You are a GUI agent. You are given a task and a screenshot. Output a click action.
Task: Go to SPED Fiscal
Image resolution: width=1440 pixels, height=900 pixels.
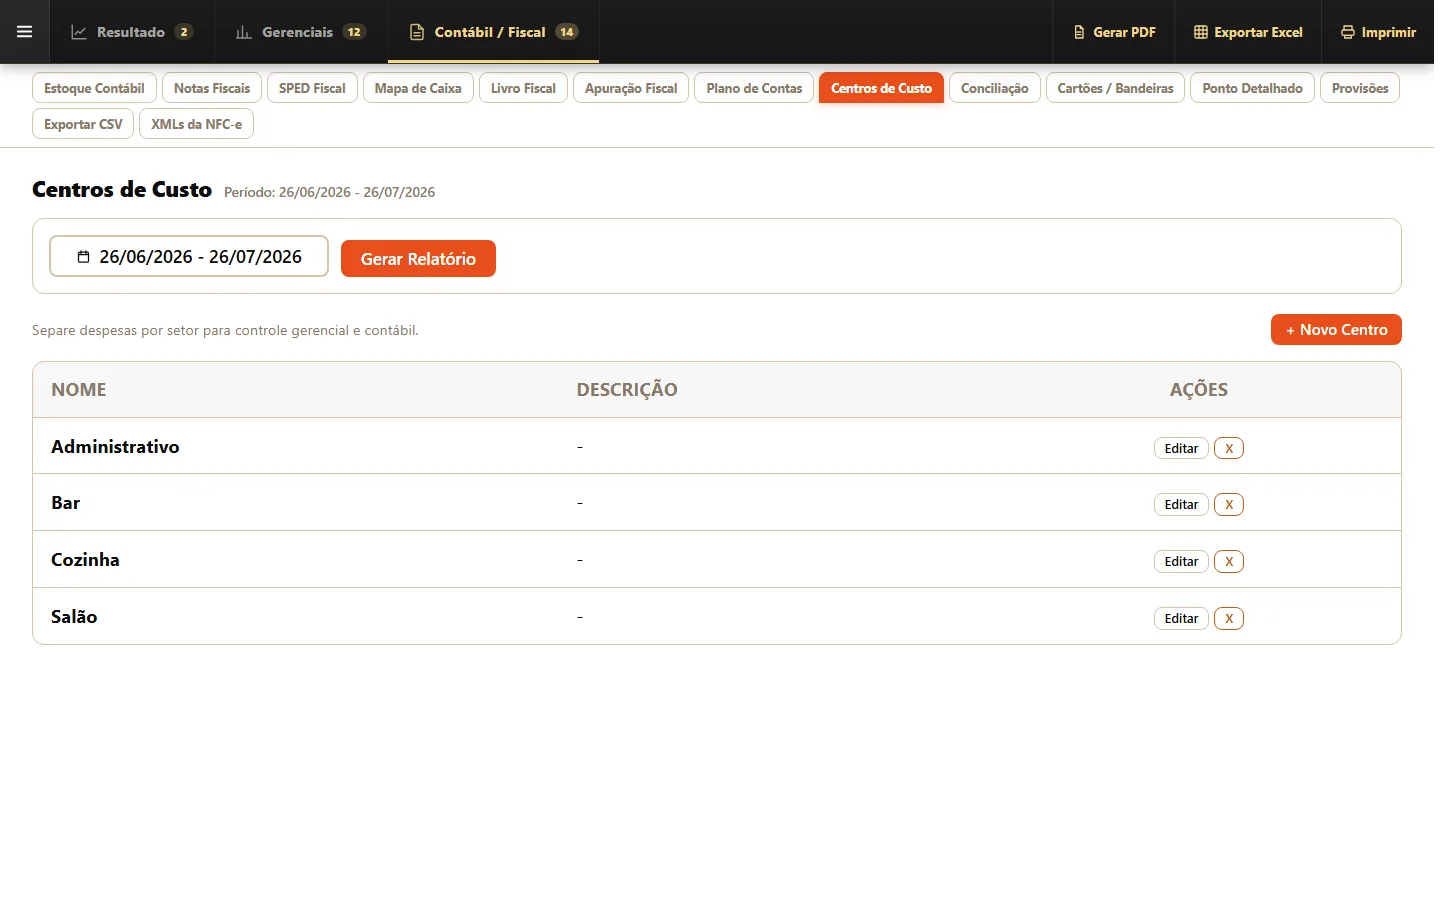tap(312, 88)
